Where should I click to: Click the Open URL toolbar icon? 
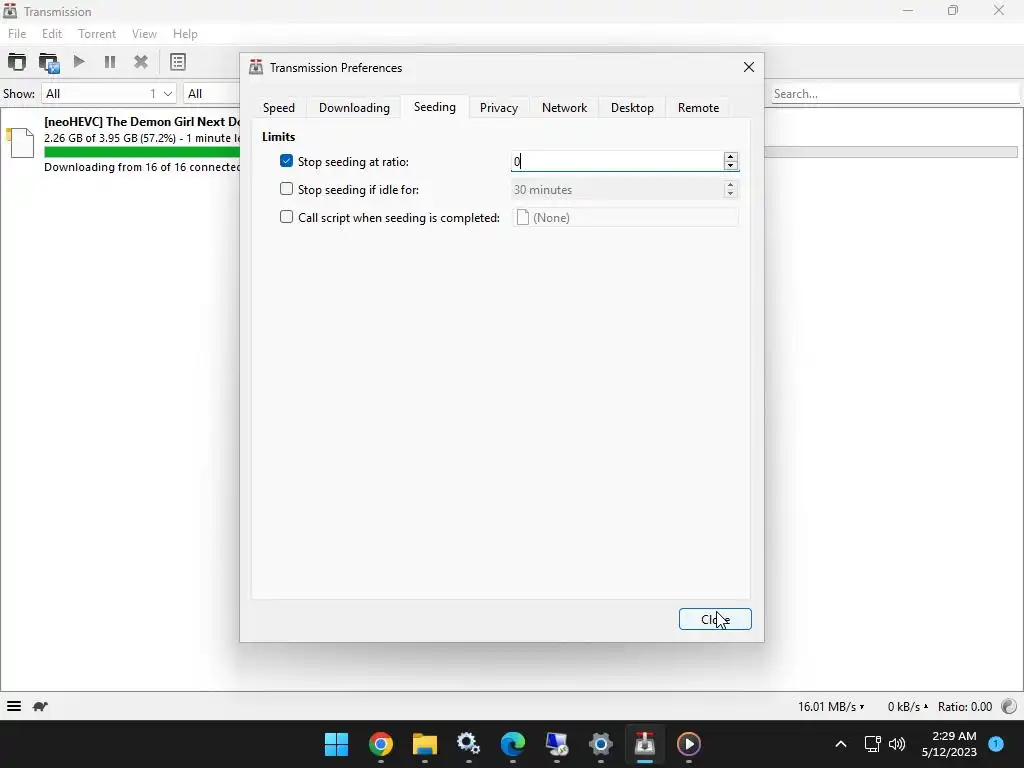(49, 62)
